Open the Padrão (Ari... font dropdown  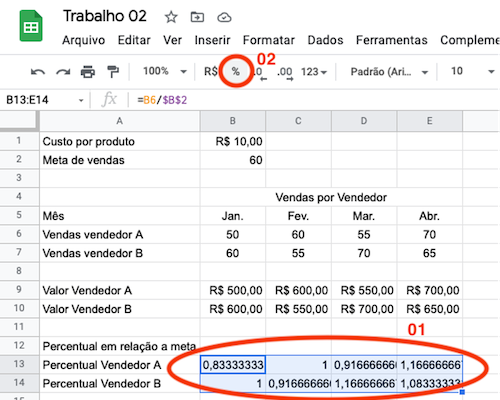(389, 72)
